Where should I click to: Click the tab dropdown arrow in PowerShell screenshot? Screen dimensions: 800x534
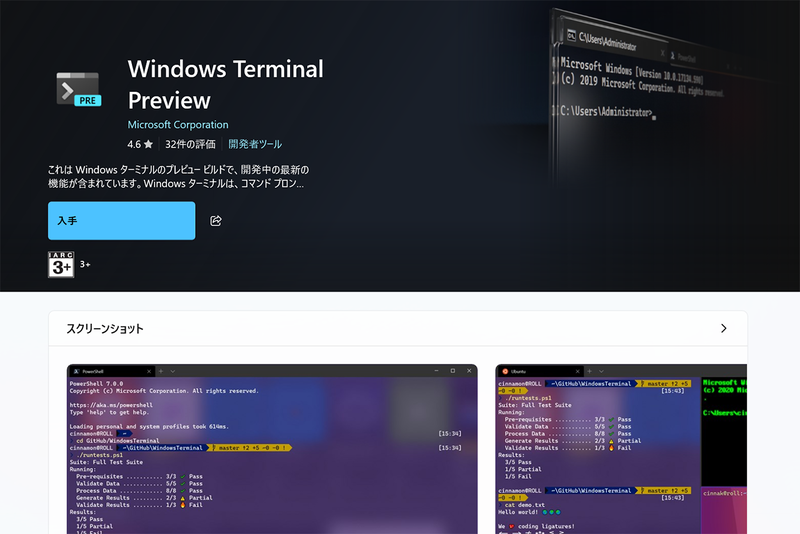(x=173, y=371)
